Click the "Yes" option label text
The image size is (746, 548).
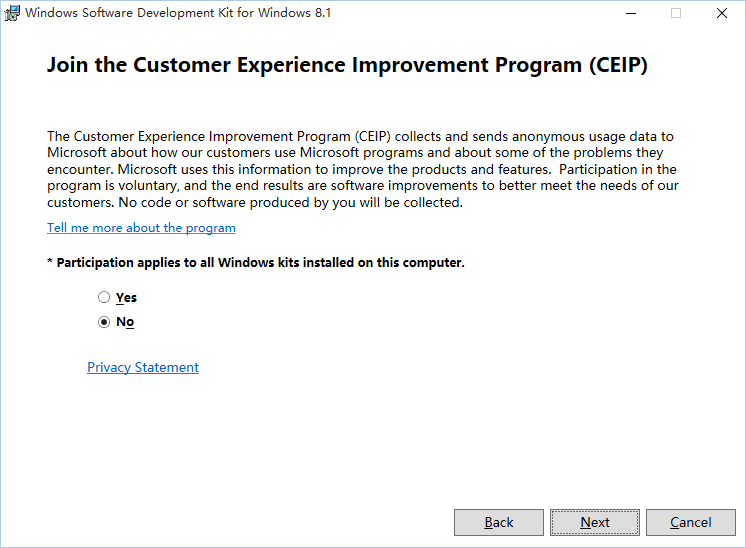(126, 298)
